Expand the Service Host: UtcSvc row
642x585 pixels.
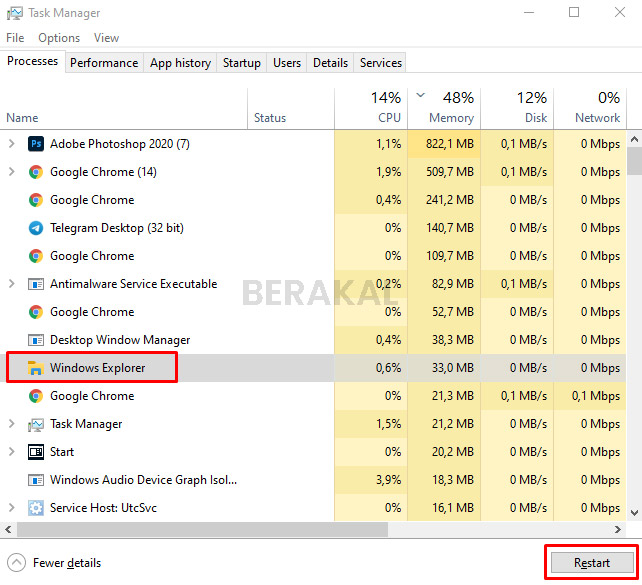pos(11,508)
